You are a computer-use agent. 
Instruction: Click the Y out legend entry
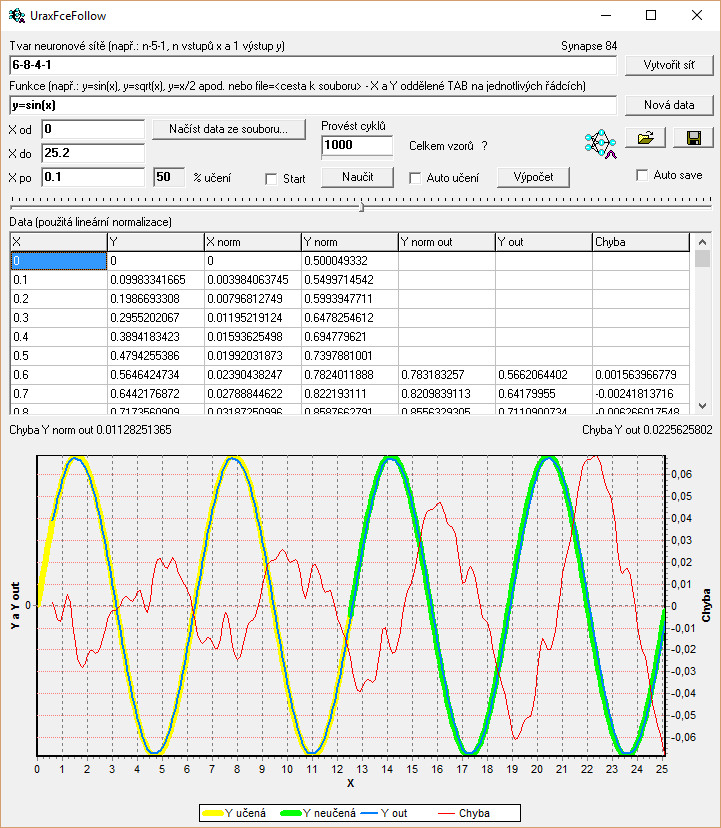pyautogui.click(x=384, y=813)
